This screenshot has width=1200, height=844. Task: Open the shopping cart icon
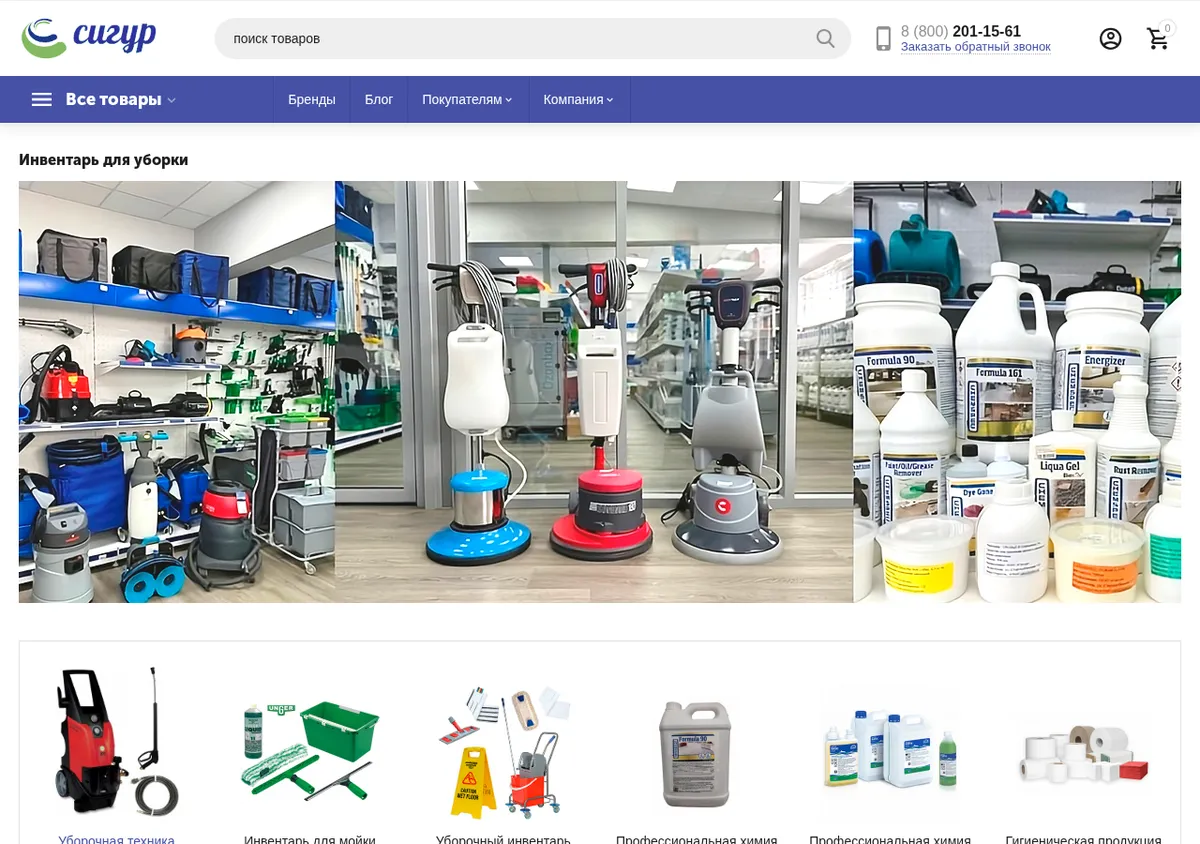coord(1158,38)
